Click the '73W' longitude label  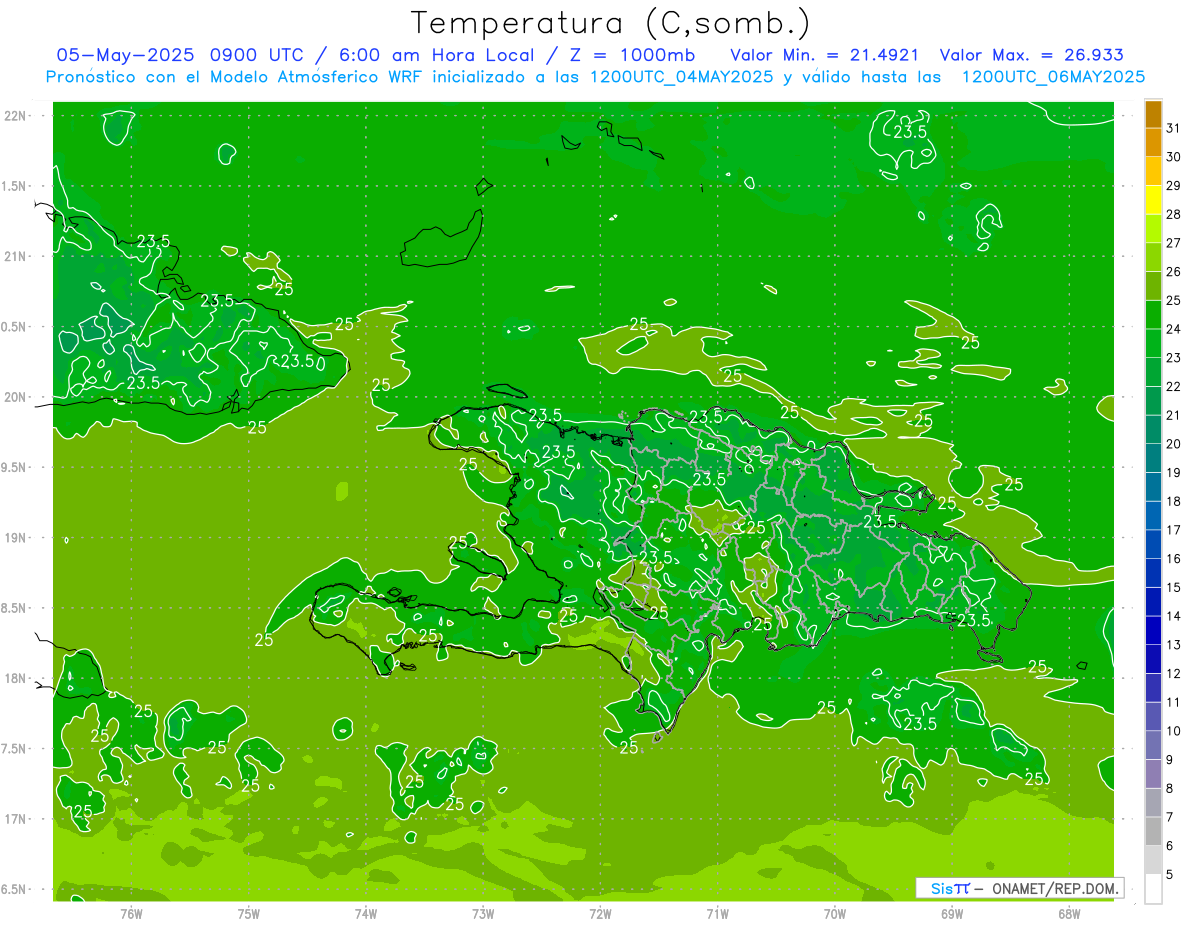tap(483, 913)
